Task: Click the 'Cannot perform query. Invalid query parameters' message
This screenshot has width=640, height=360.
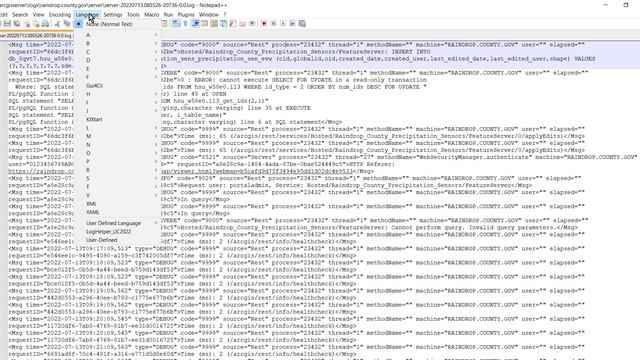Action: pos(473,228)
